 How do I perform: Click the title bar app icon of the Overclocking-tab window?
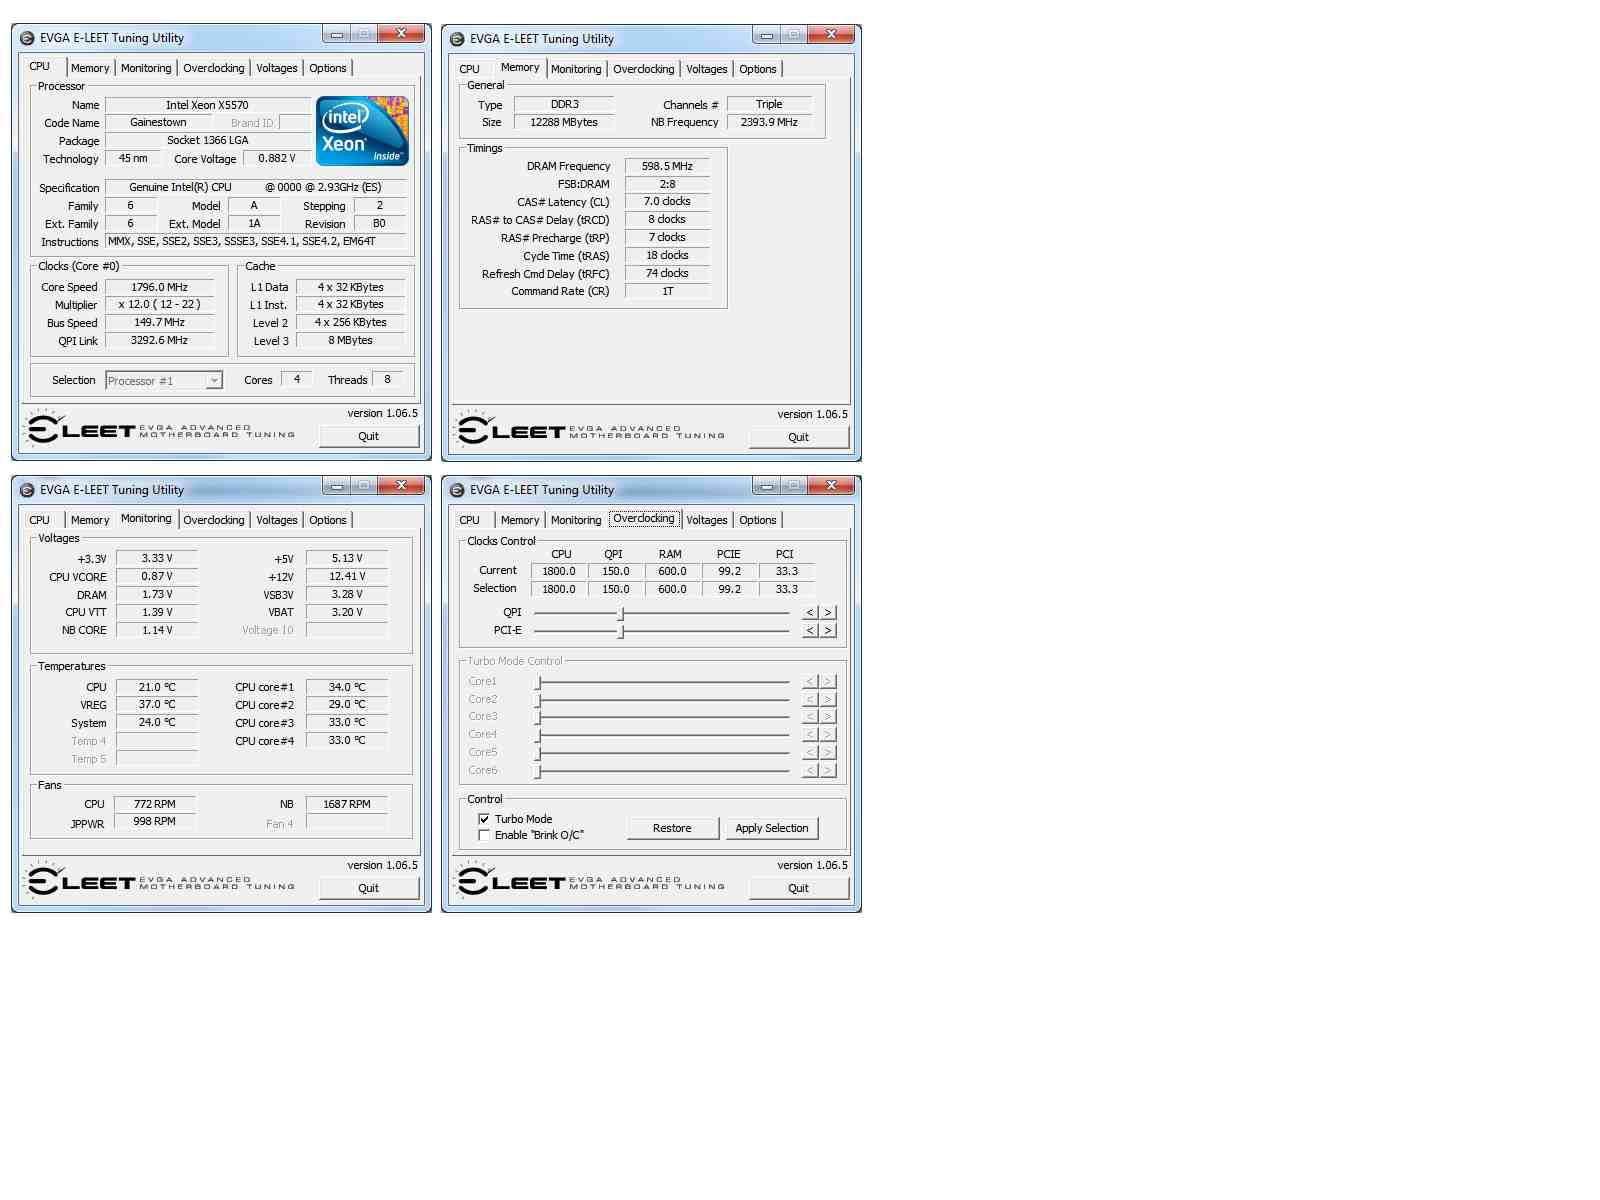(457, 490)
